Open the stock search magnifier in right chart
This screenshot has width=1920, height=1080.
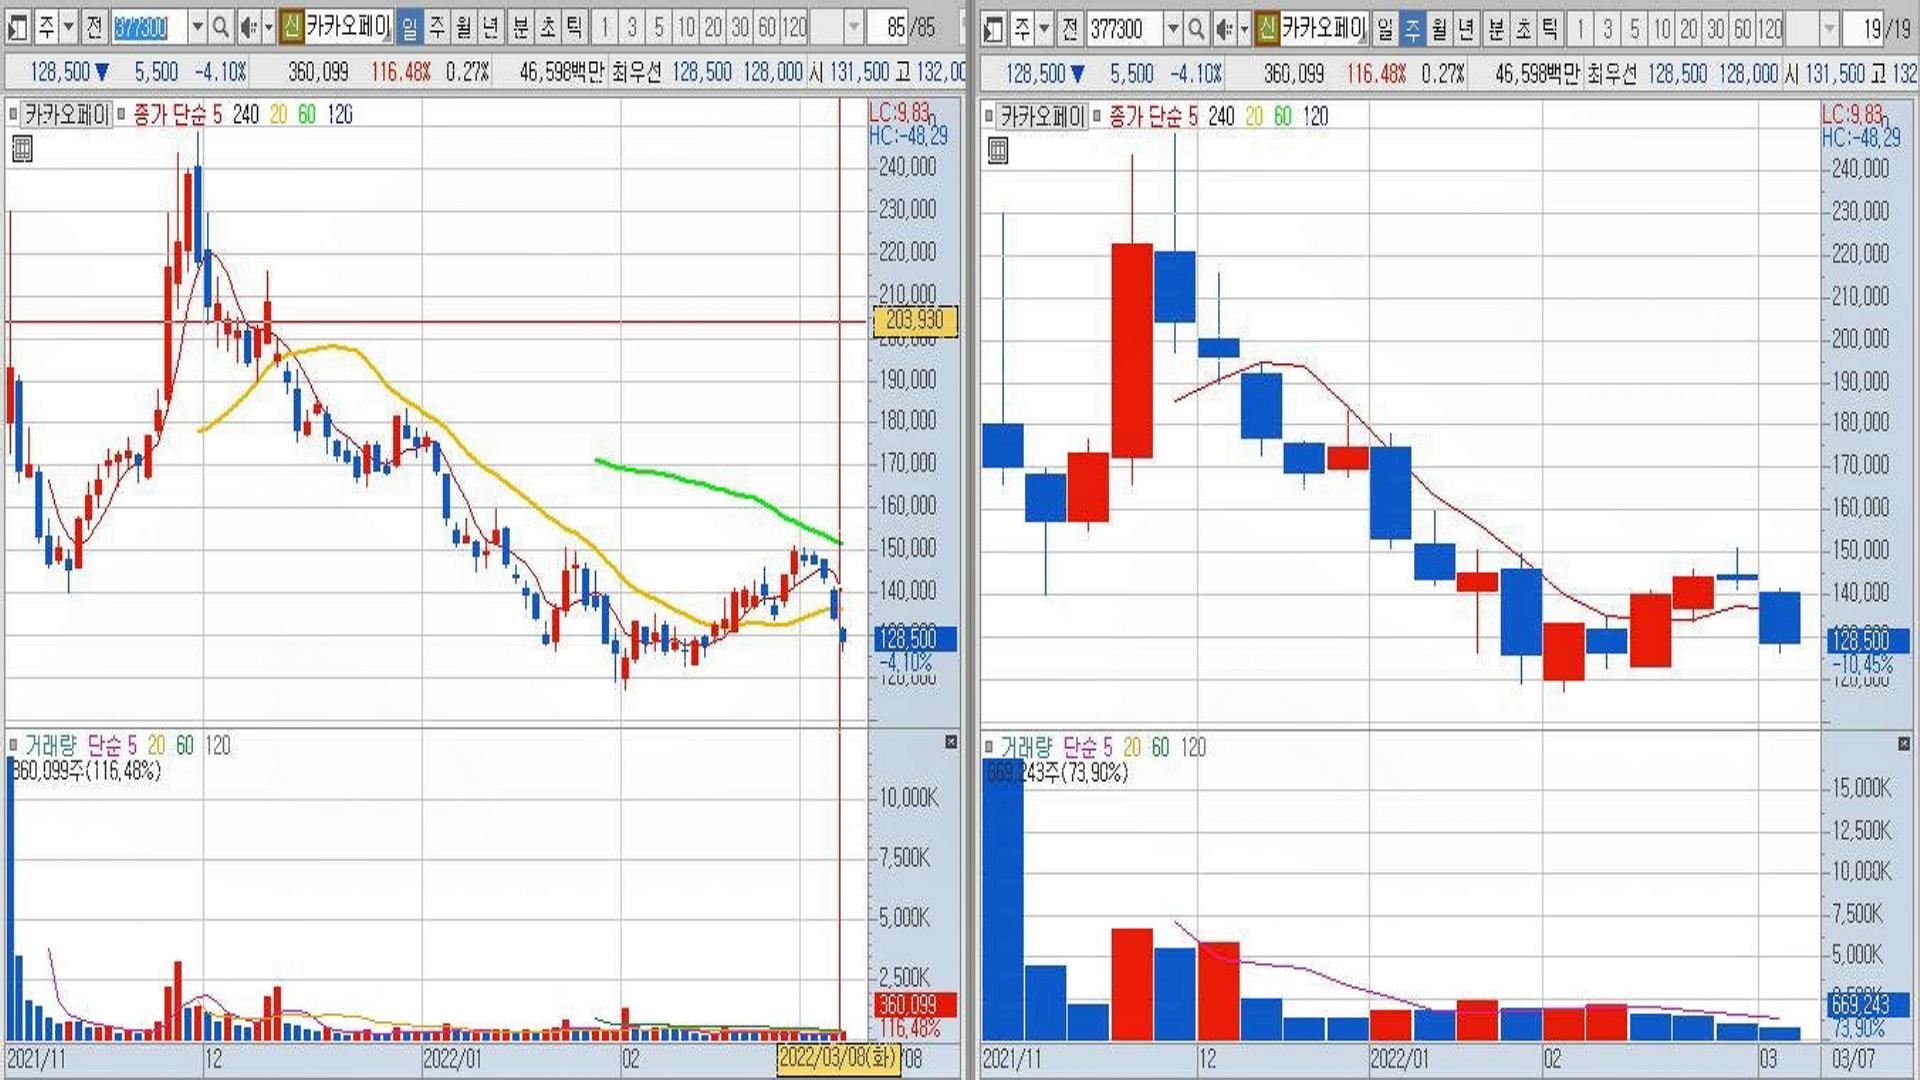click(1196, 29)
